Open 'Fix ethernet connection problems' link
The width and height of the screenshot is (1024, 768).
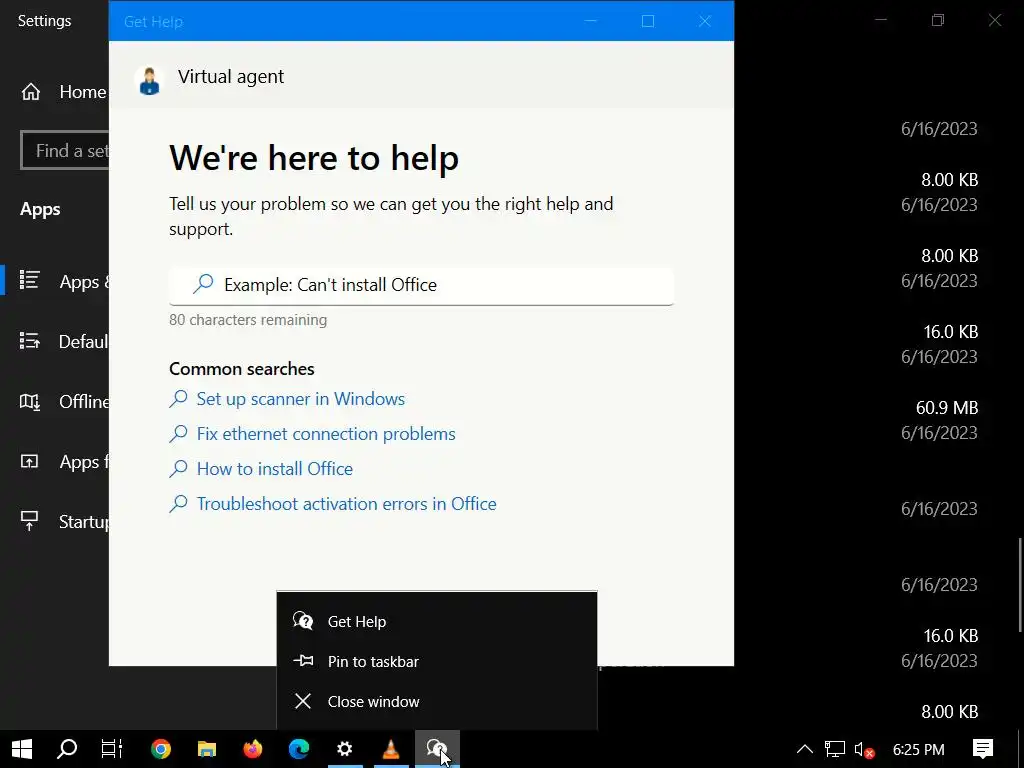pyautogui.click(x=326, y=434)
